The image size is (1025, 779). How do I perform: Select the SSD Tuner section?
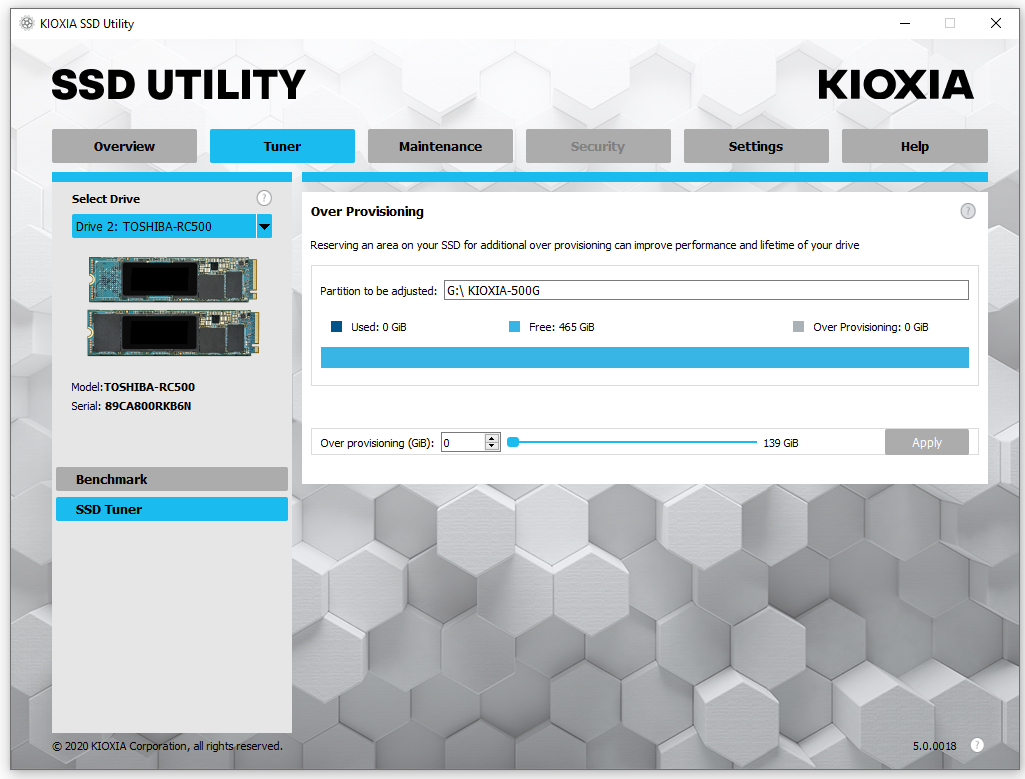coord(172,509)
